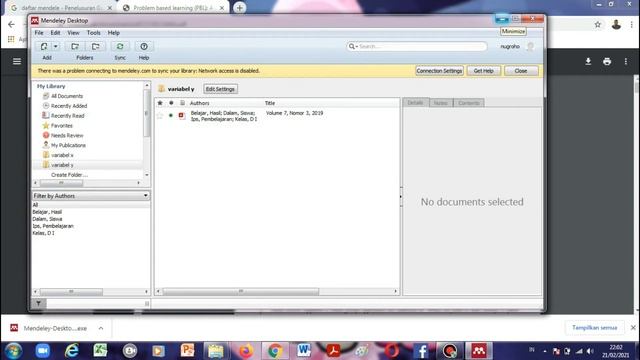Image resolution: width=640 pixels, height=360 pixels.
Task: Click the remove folder toolbar icon
Action: [x=96, y=47]
